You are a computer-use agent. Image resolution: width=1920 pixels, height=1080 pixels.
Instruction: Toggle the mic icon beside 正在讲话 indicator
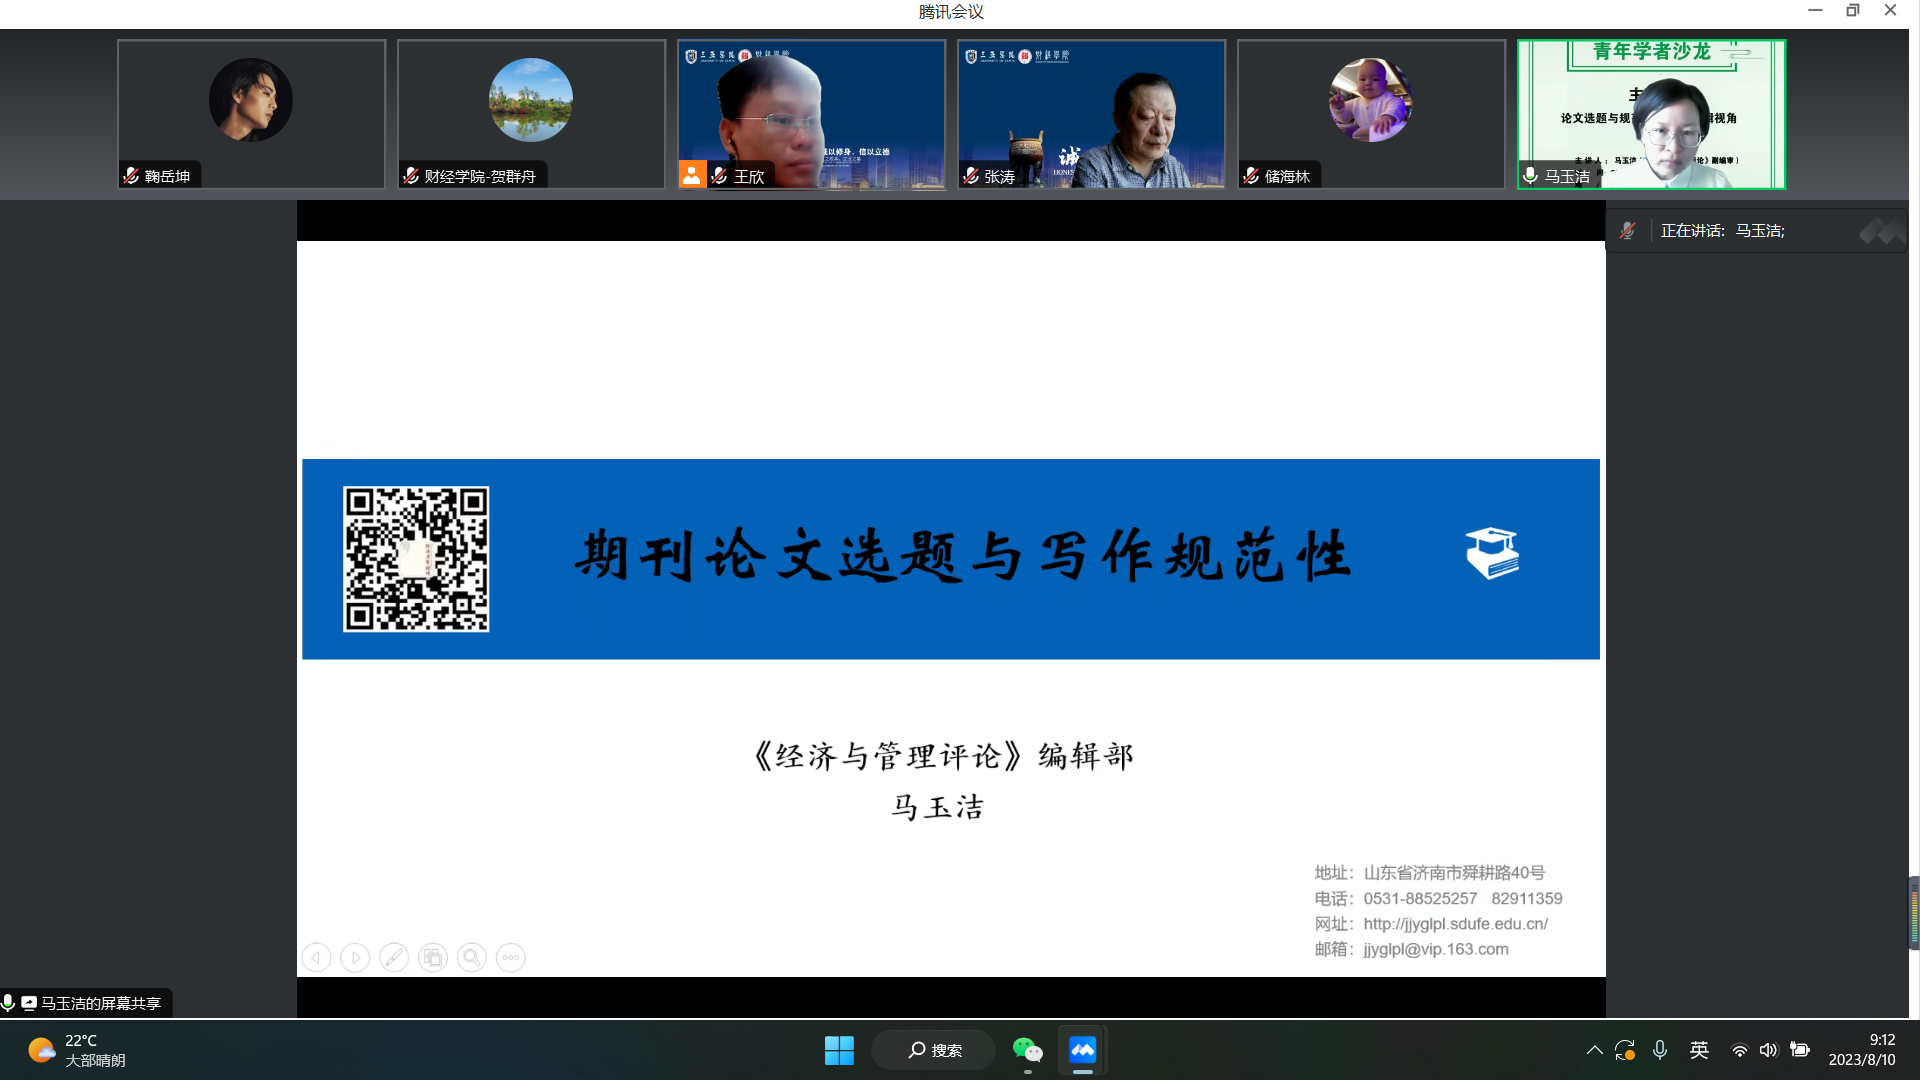click(1628, 230)
